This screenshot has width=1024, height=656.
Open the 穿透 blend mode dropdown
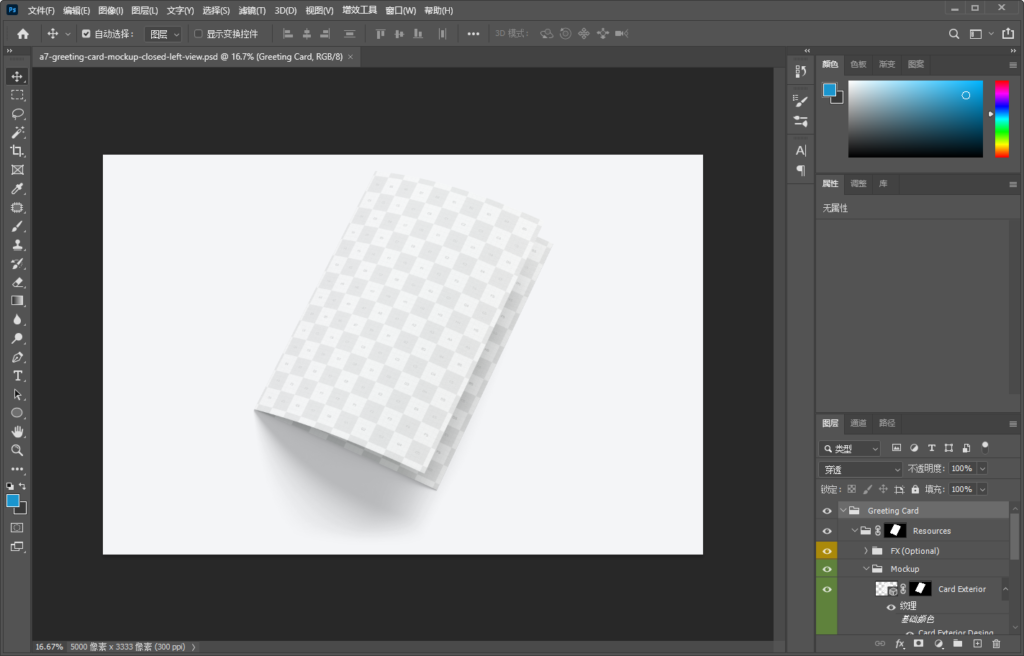tap(860, 470)
